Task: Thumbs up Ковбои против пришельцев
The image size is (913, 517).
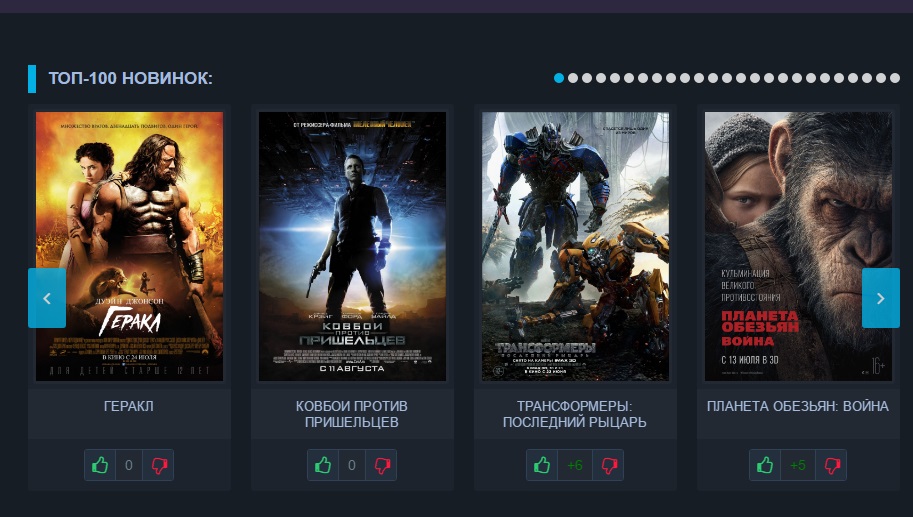Action: coord(323,465)
